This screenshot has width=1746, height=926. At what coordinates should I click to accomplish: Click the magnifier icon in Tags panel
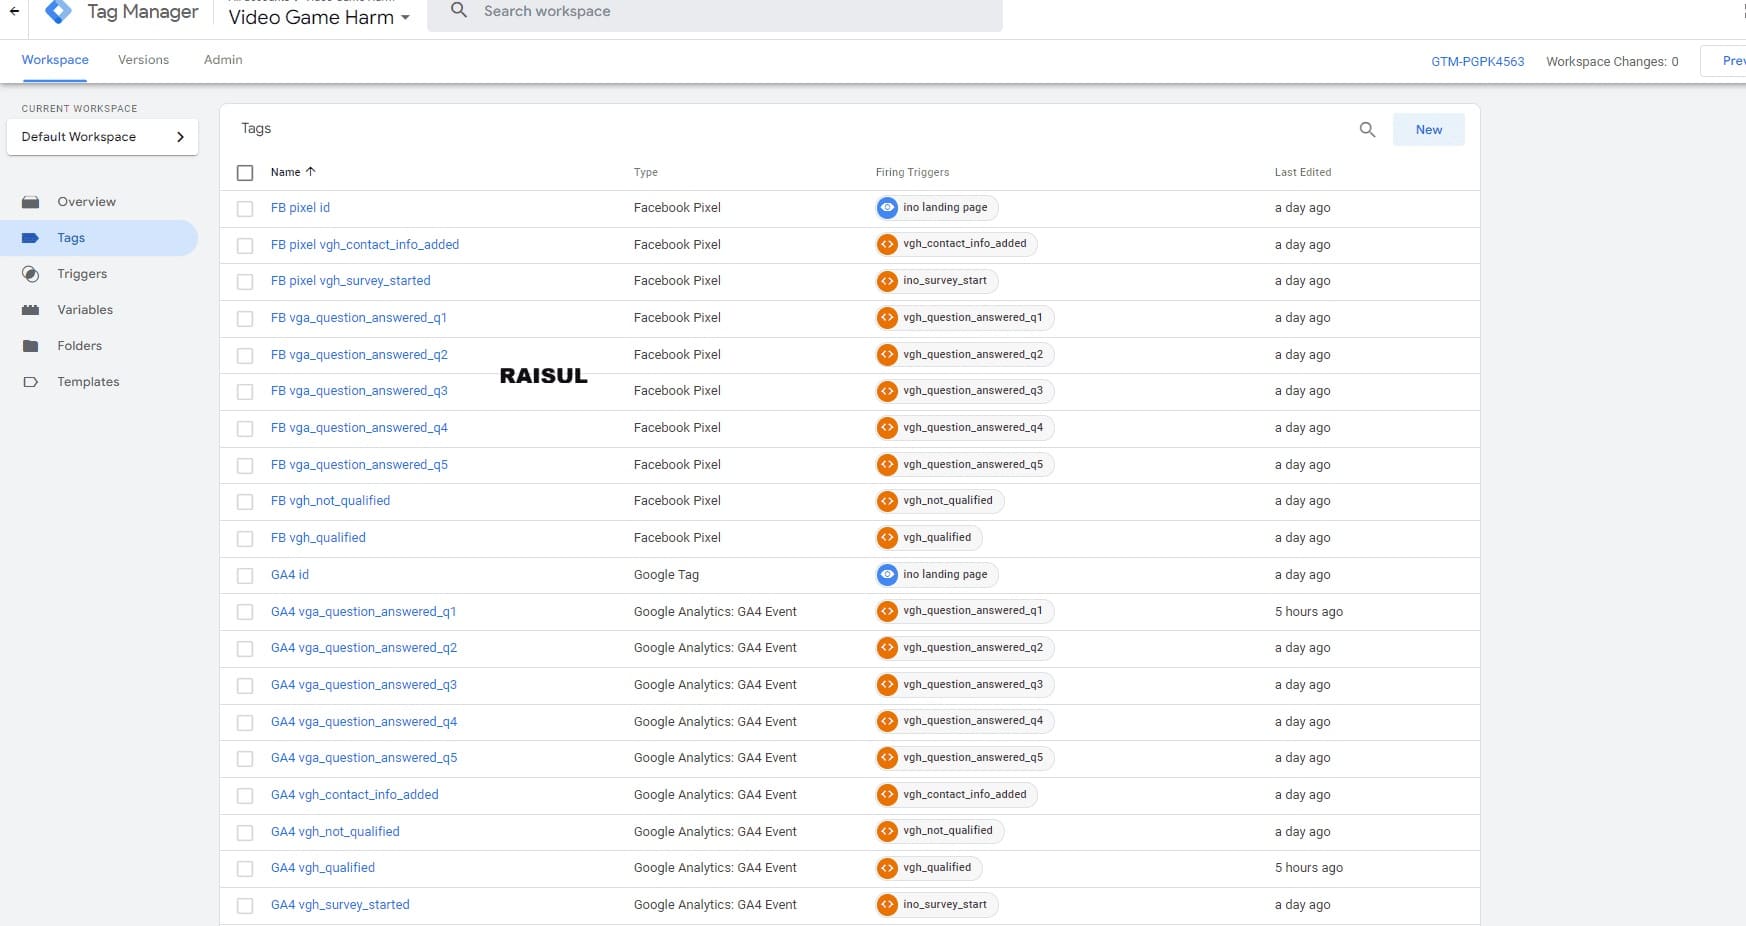(x=1367, y=130)
